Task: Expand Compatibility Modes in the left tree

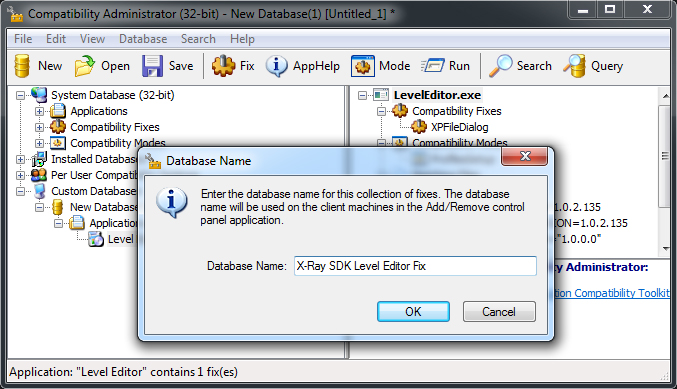Action: 39,143
